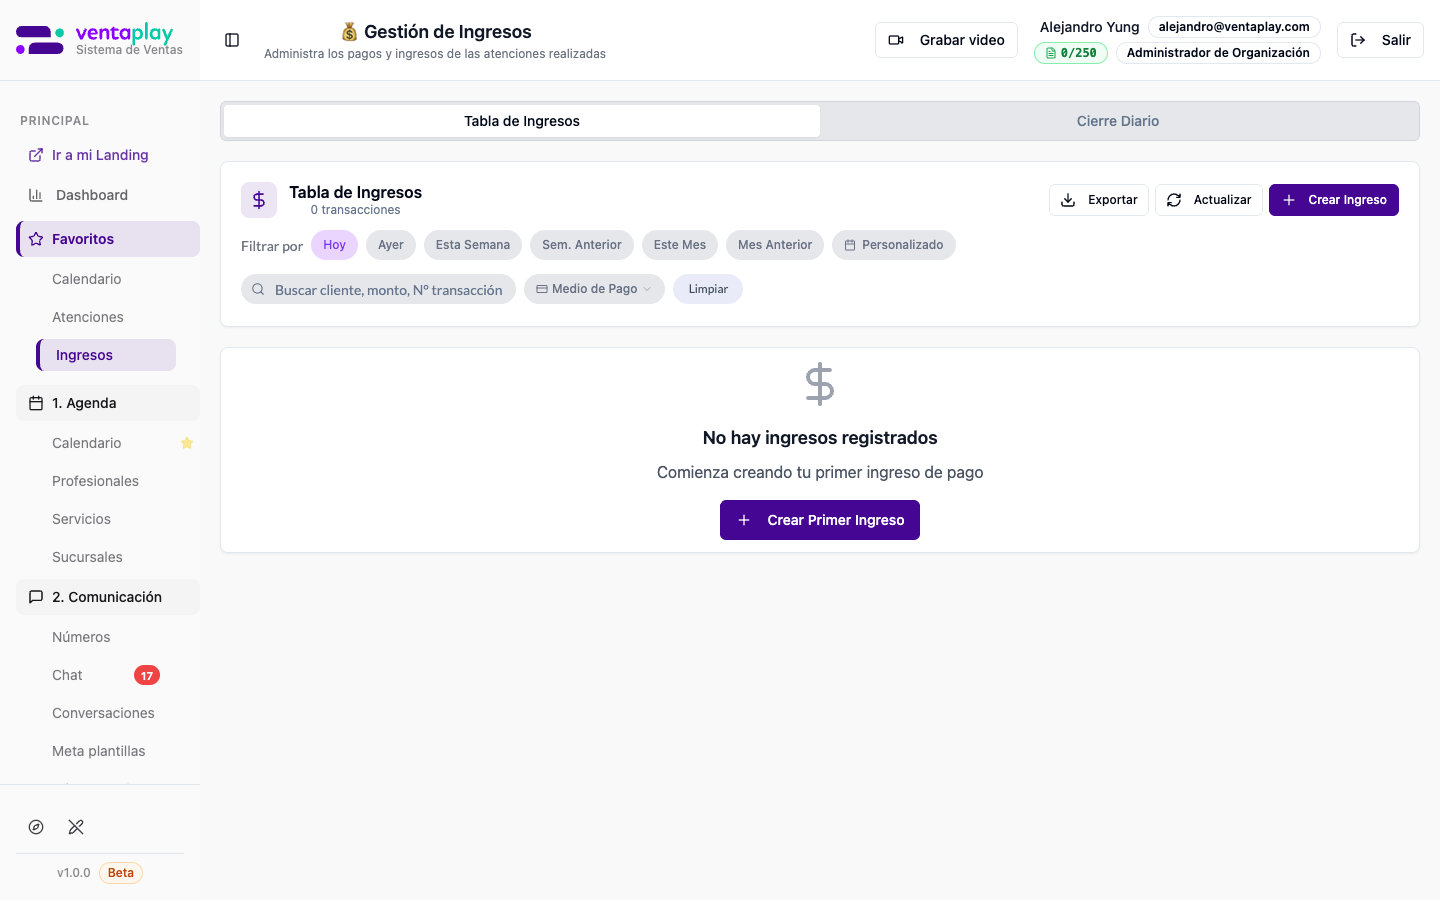This screenshot has width=1440, height=900.
Task: Select the Hoy filter chip
Action: pyautogui.click(x=334, y=245)
